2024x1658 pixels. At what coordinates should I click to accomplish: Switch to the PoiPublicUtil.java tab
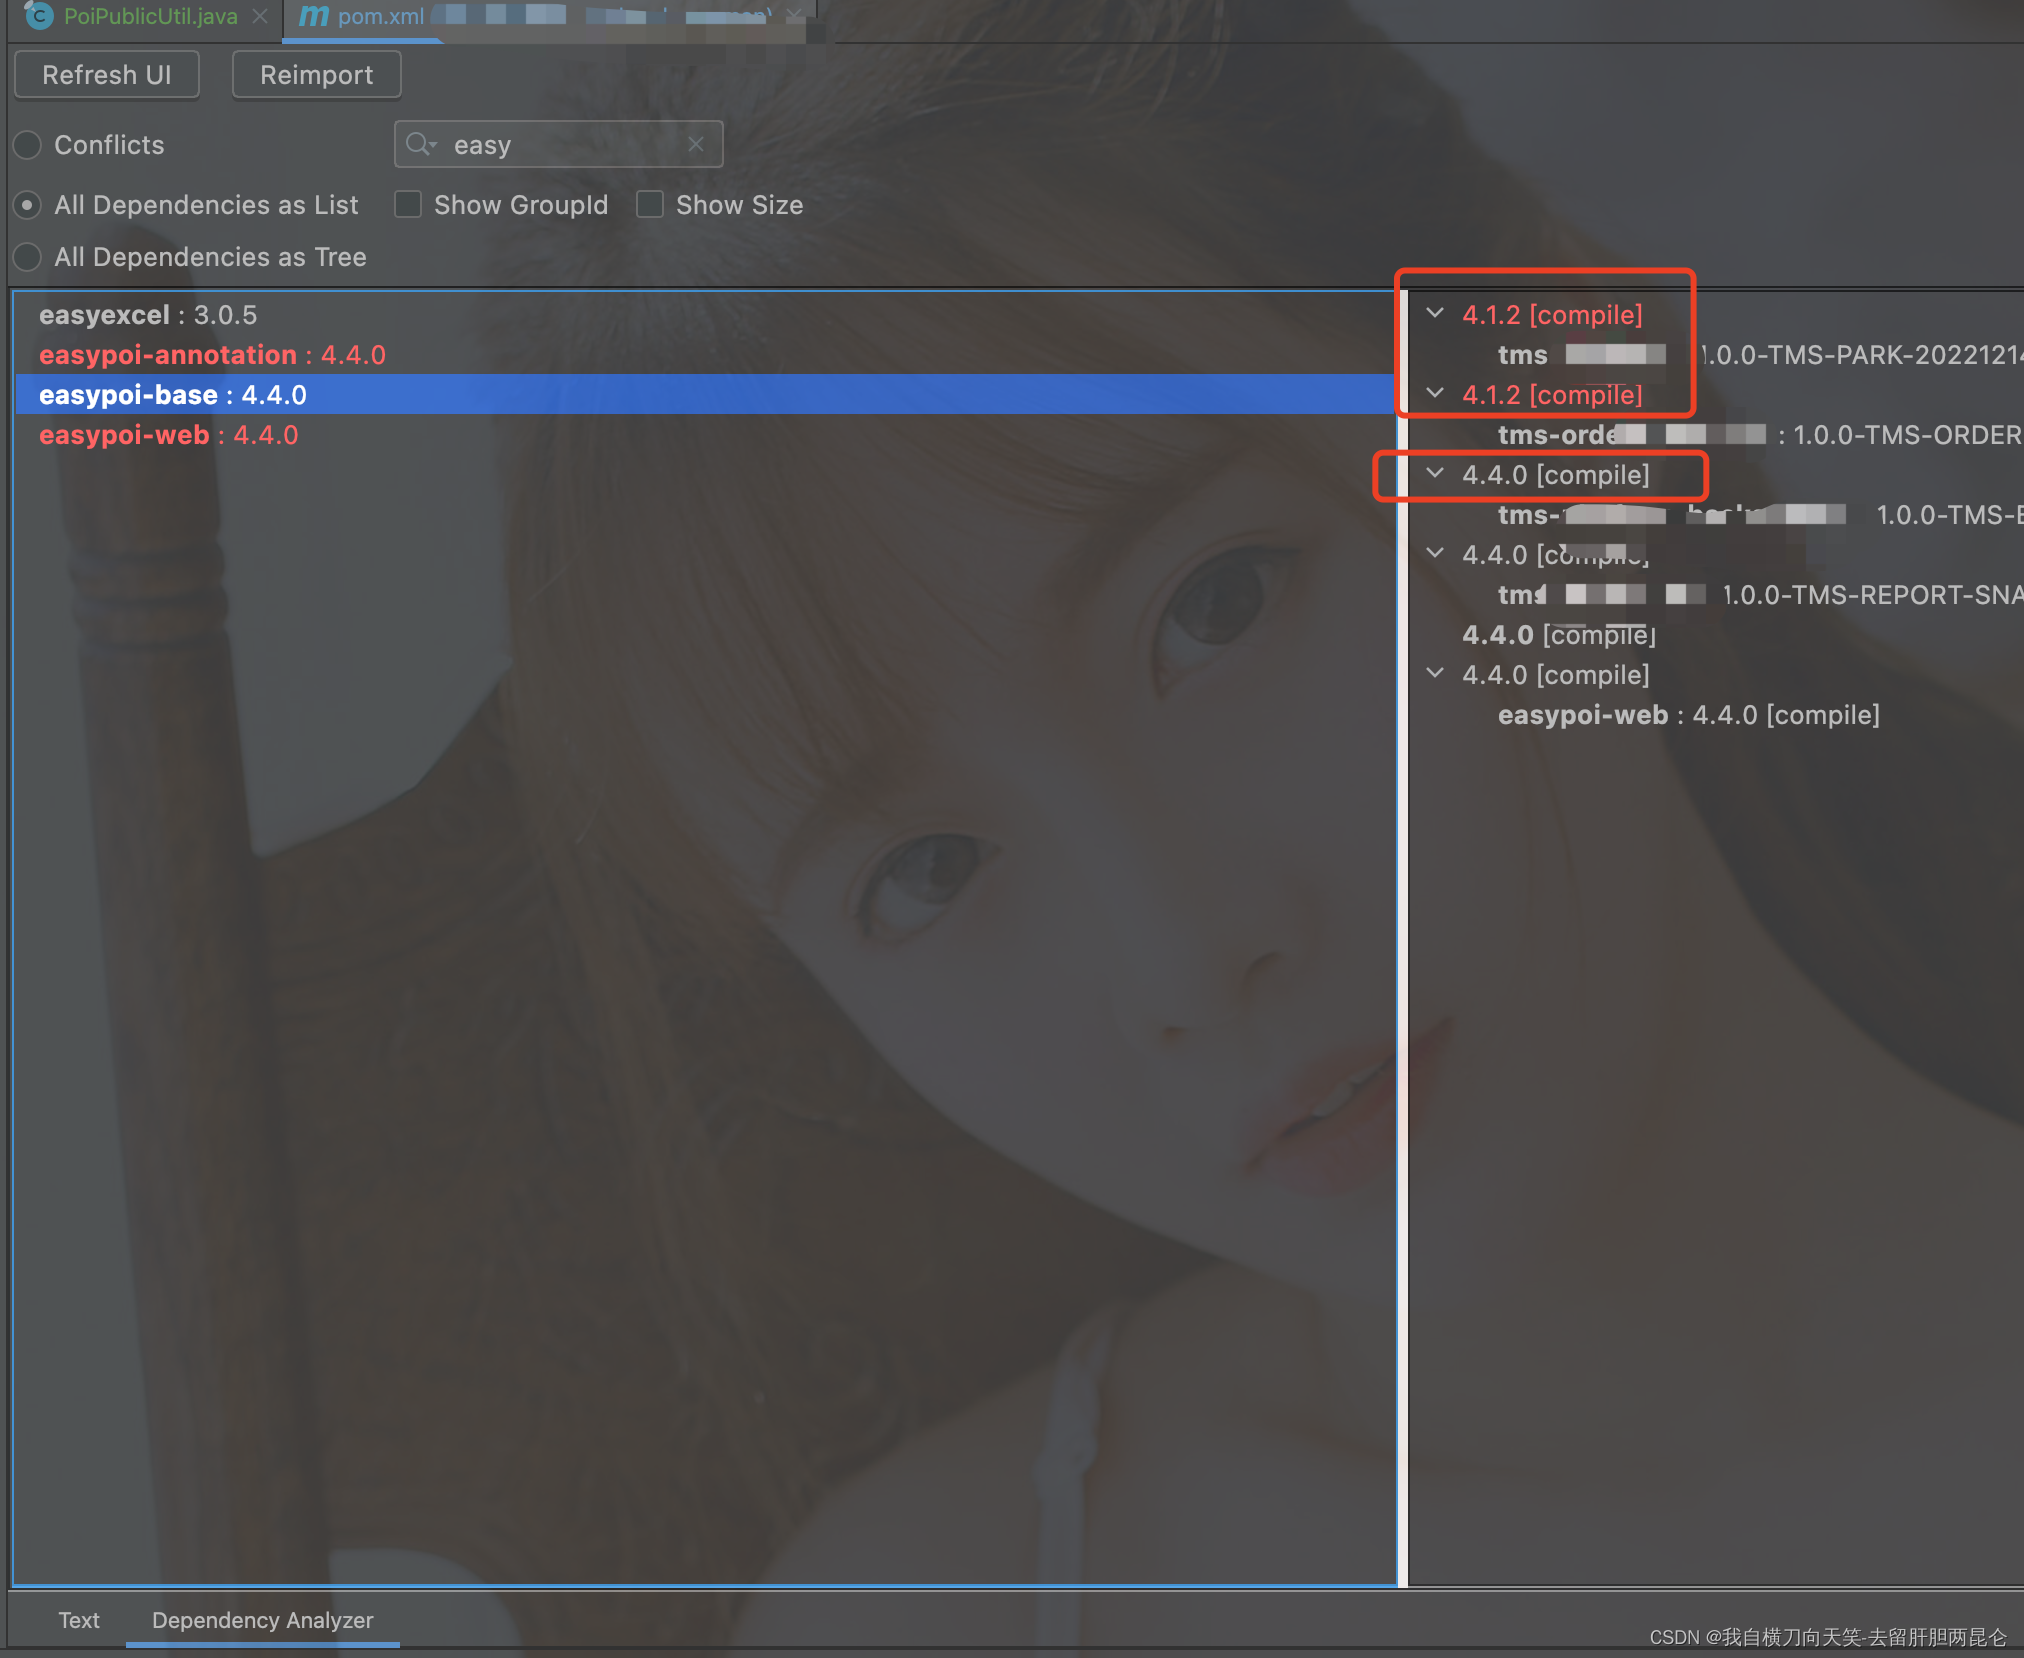click(x=150, y=16)
